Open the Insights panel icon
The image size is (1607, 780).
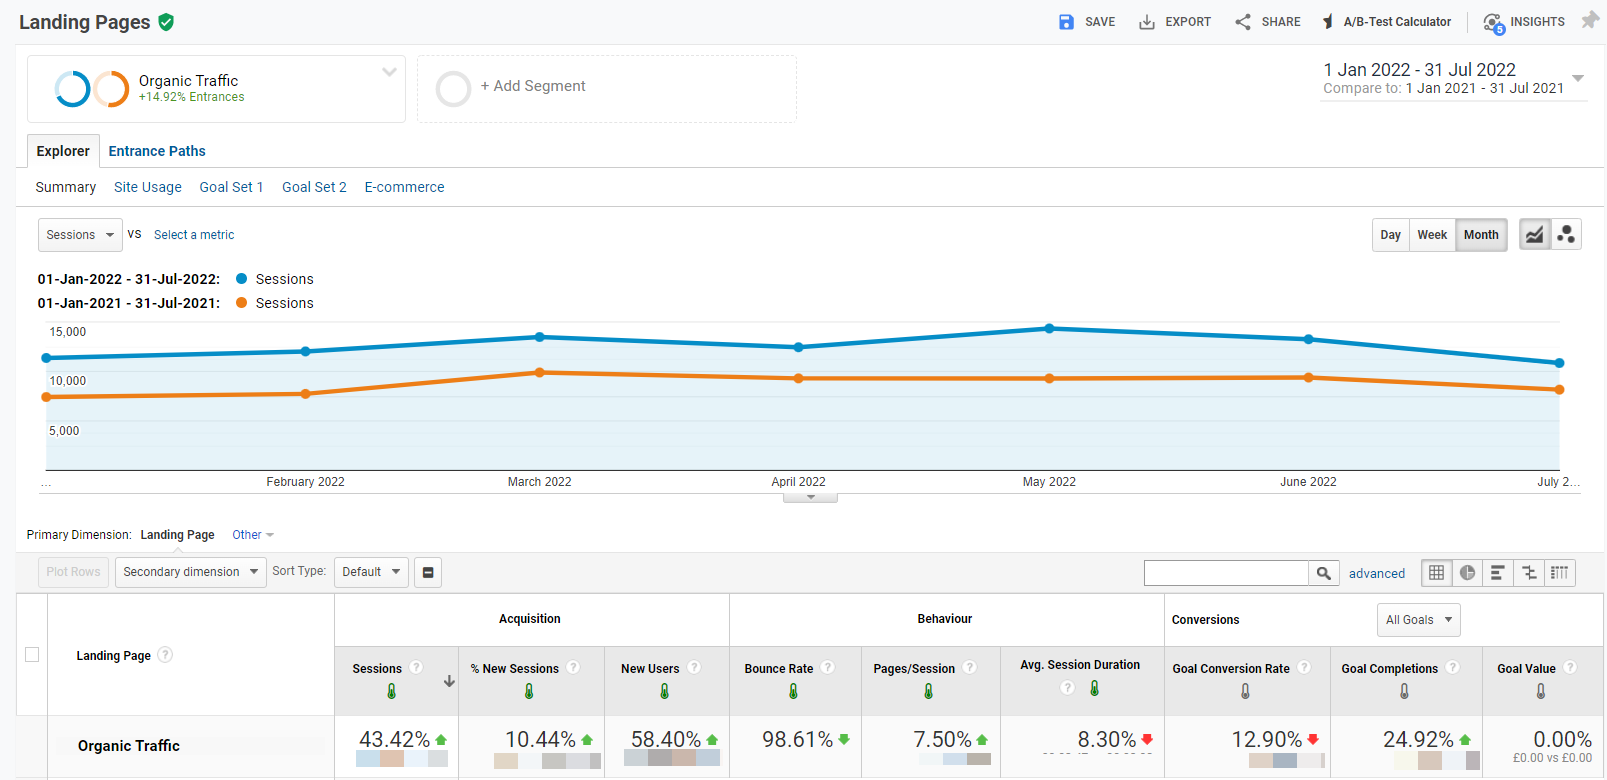(x=1493, y=22)
